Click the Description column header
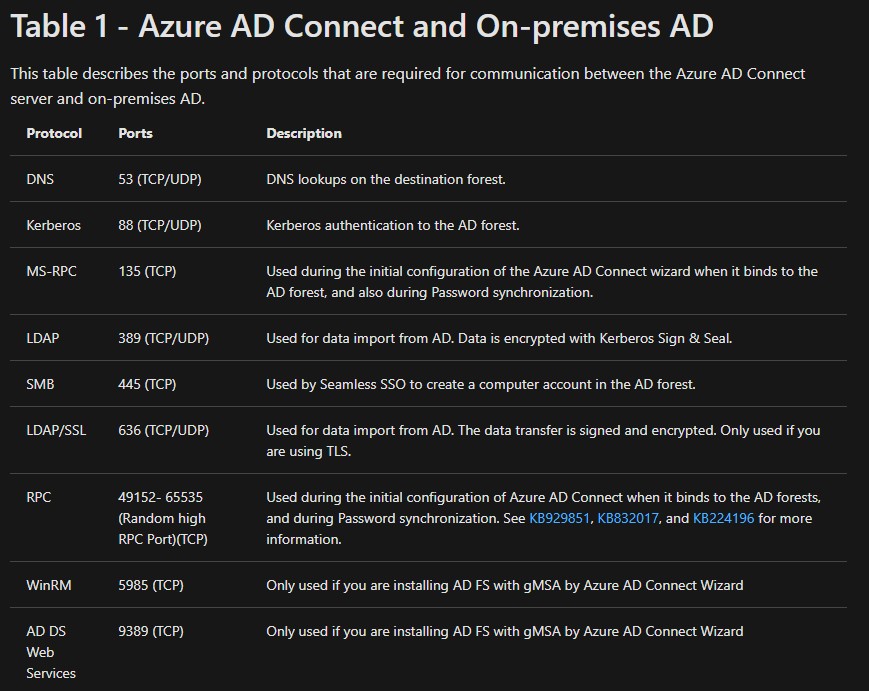The height and width of the screenshot is (691, 869). pos(304,134)
